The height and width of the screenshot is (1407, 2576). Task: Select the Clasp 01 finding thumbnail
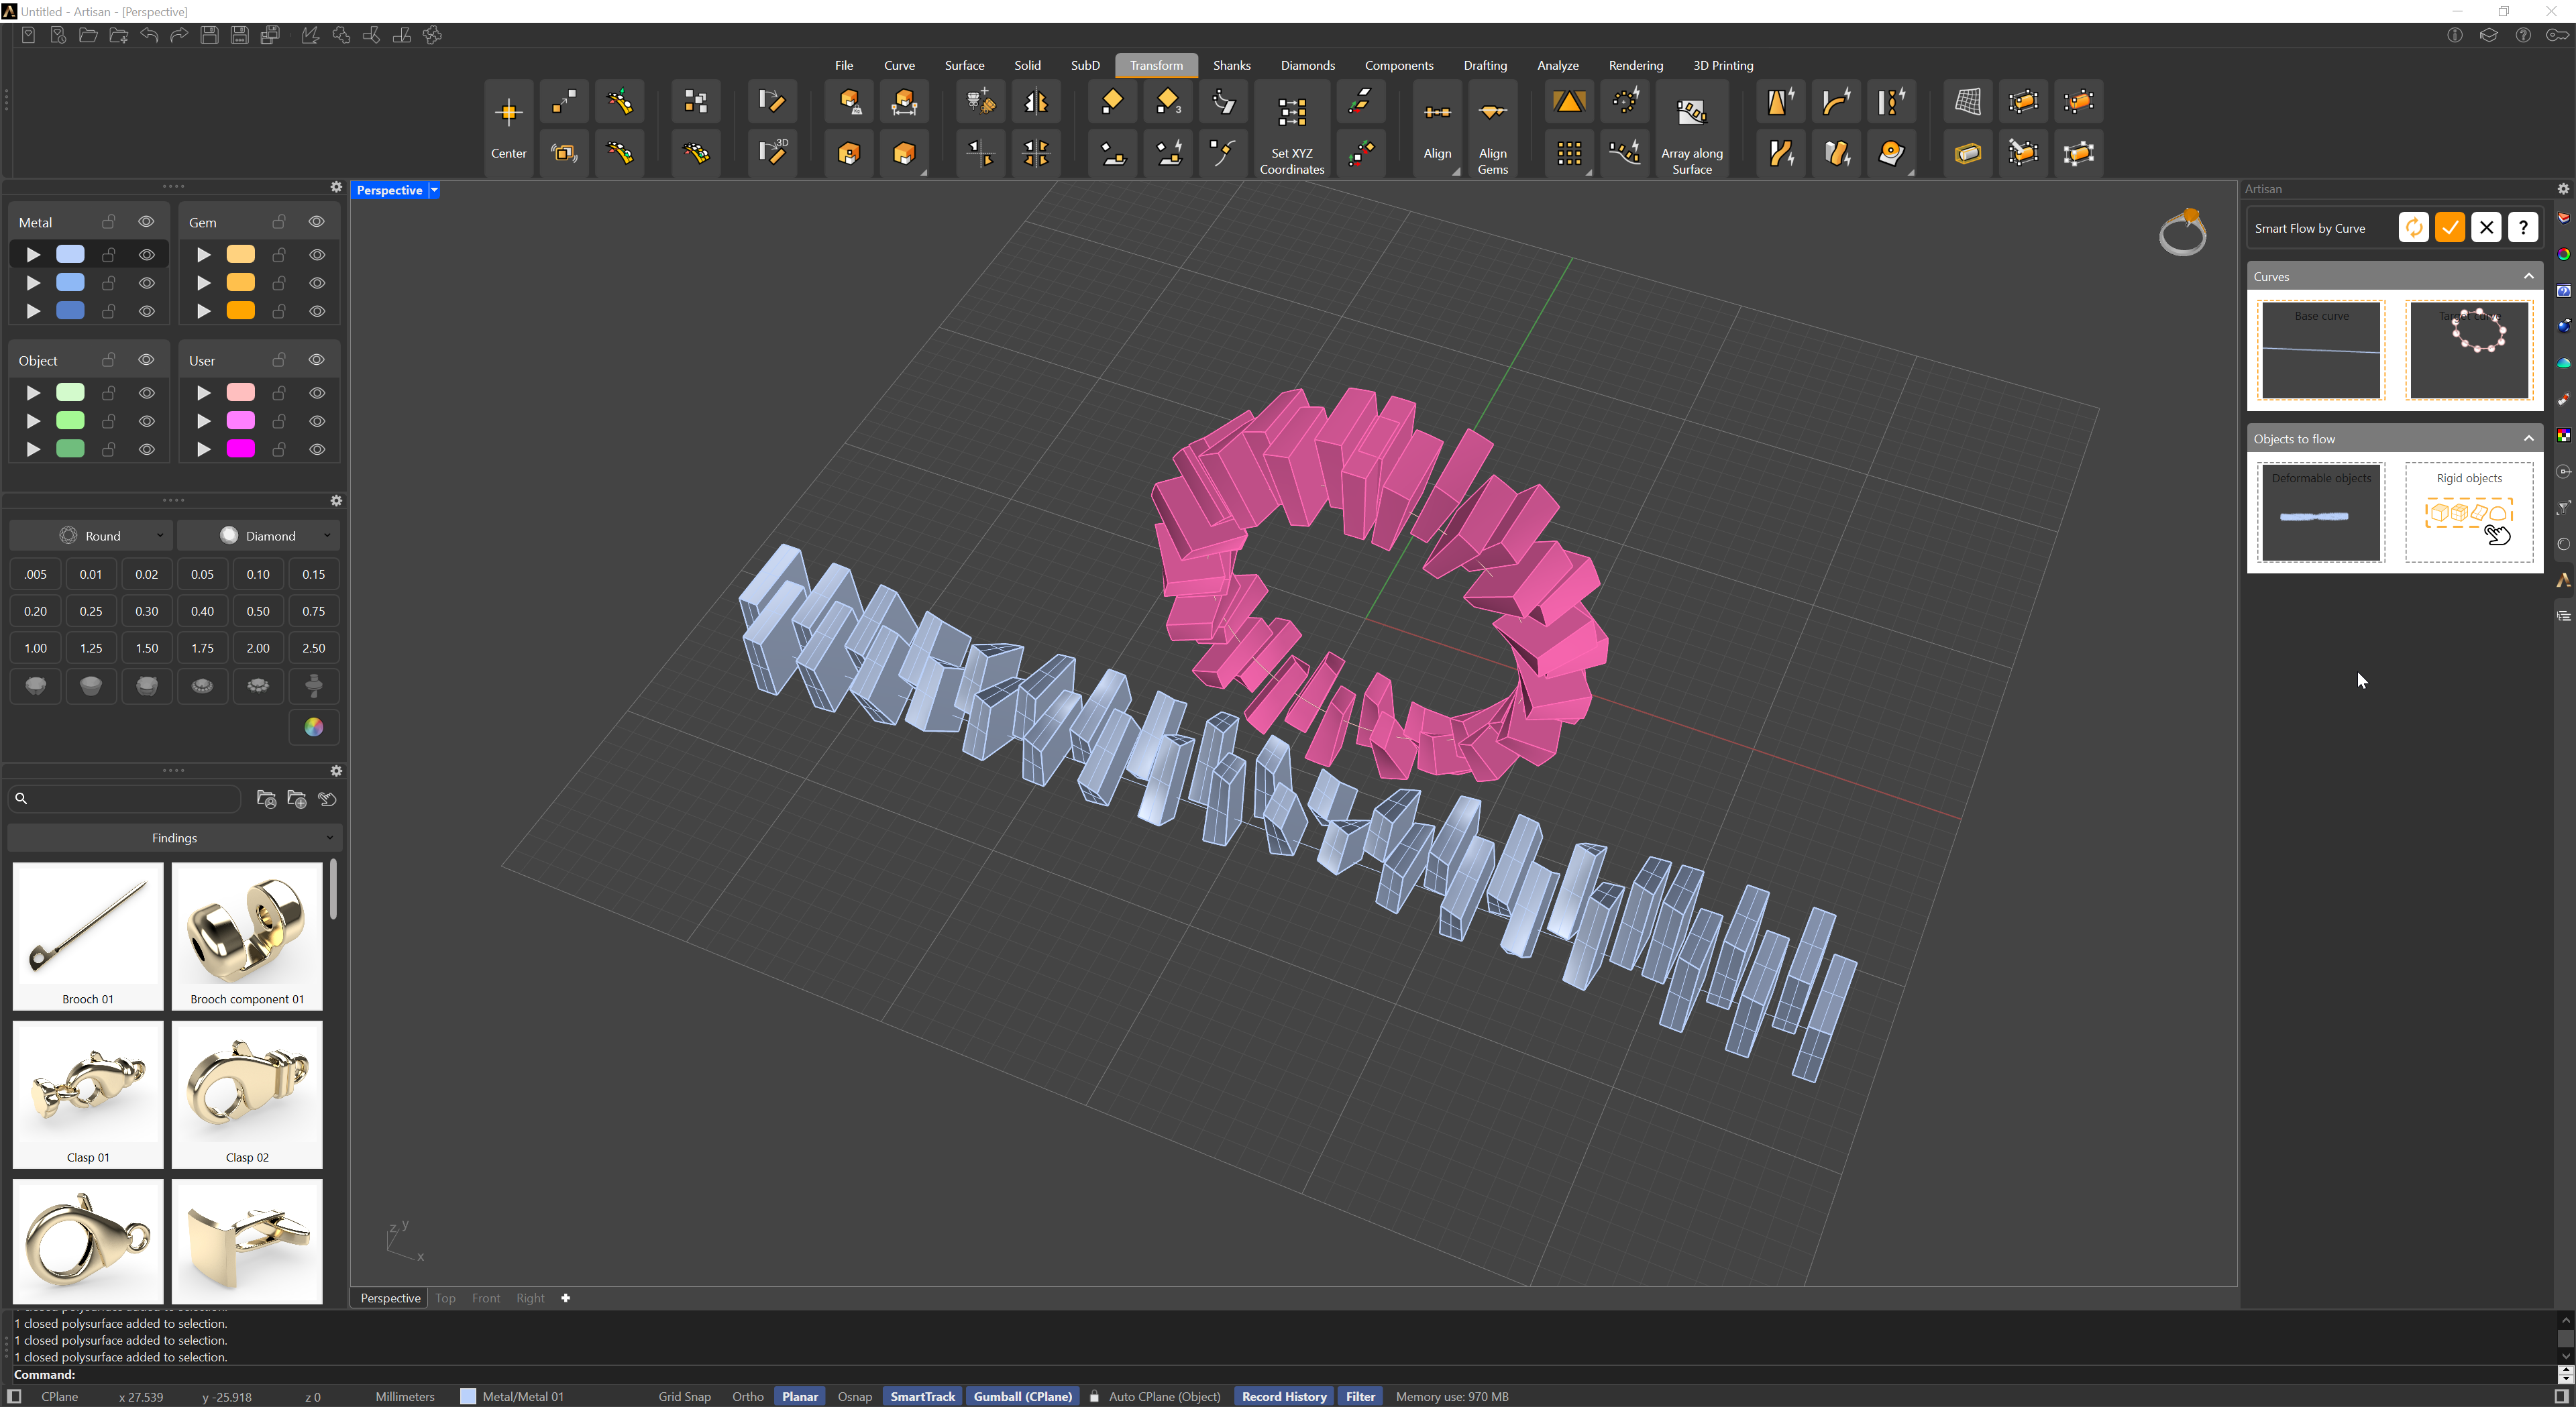[88, 1094]
